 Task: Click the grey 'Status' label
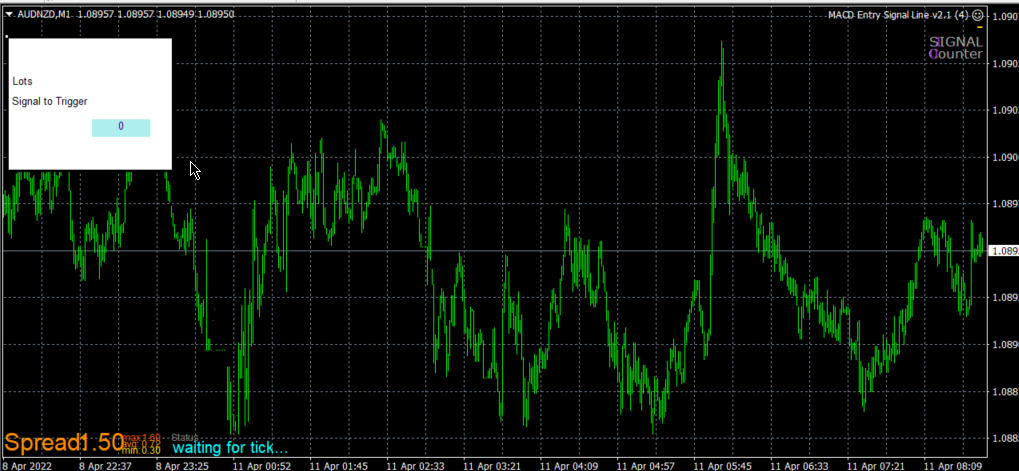point(185,438)
